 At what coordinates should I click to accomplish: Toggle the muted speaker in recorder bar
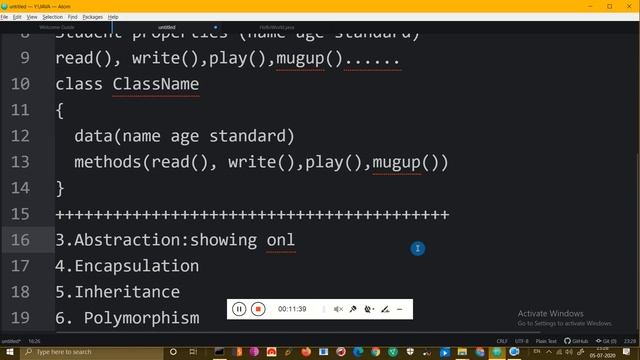coord(338,309)
